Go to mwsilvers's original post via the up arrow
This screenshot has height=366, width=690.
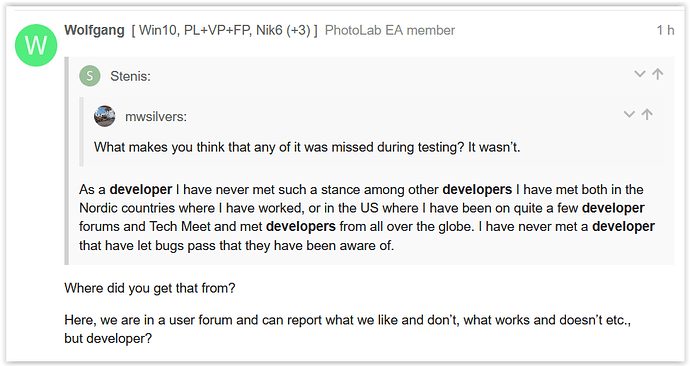(647, 114)
